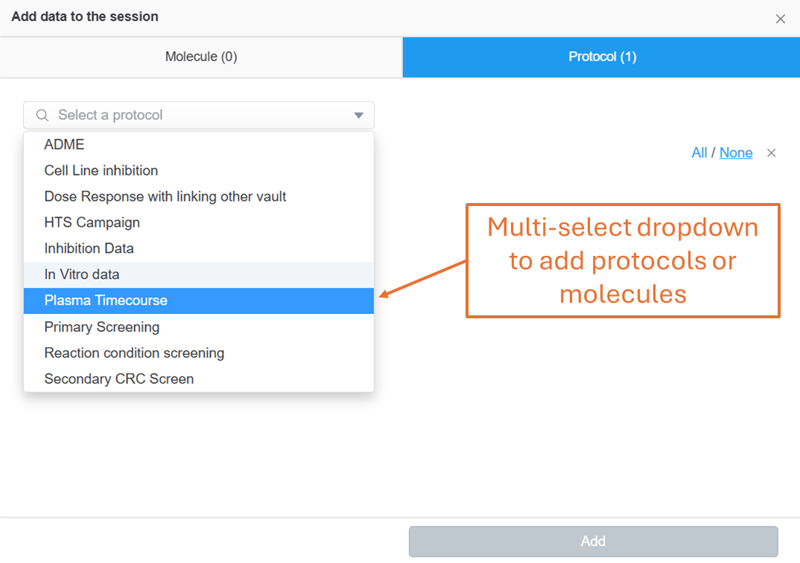Click the All link
The height and width of the screenshot is (563, 800).
[x=699, y=153]
